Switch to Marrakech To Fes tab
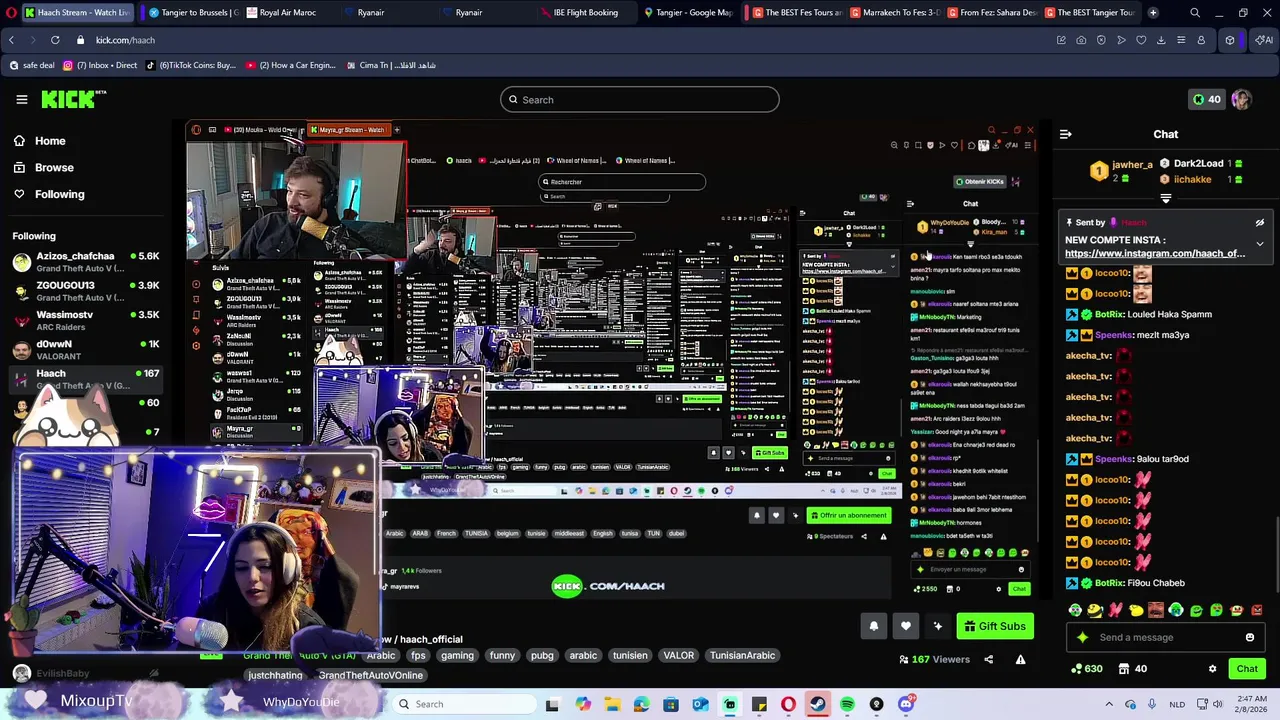1280x720 pixels. coord(893,12)
